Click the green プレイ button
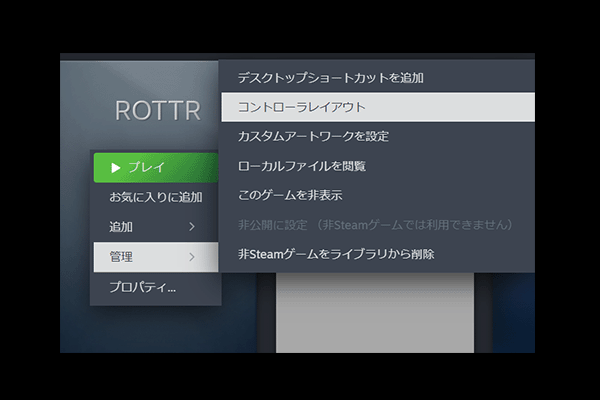The width and height of the screenshot is (600, 400). coord(156,168)
